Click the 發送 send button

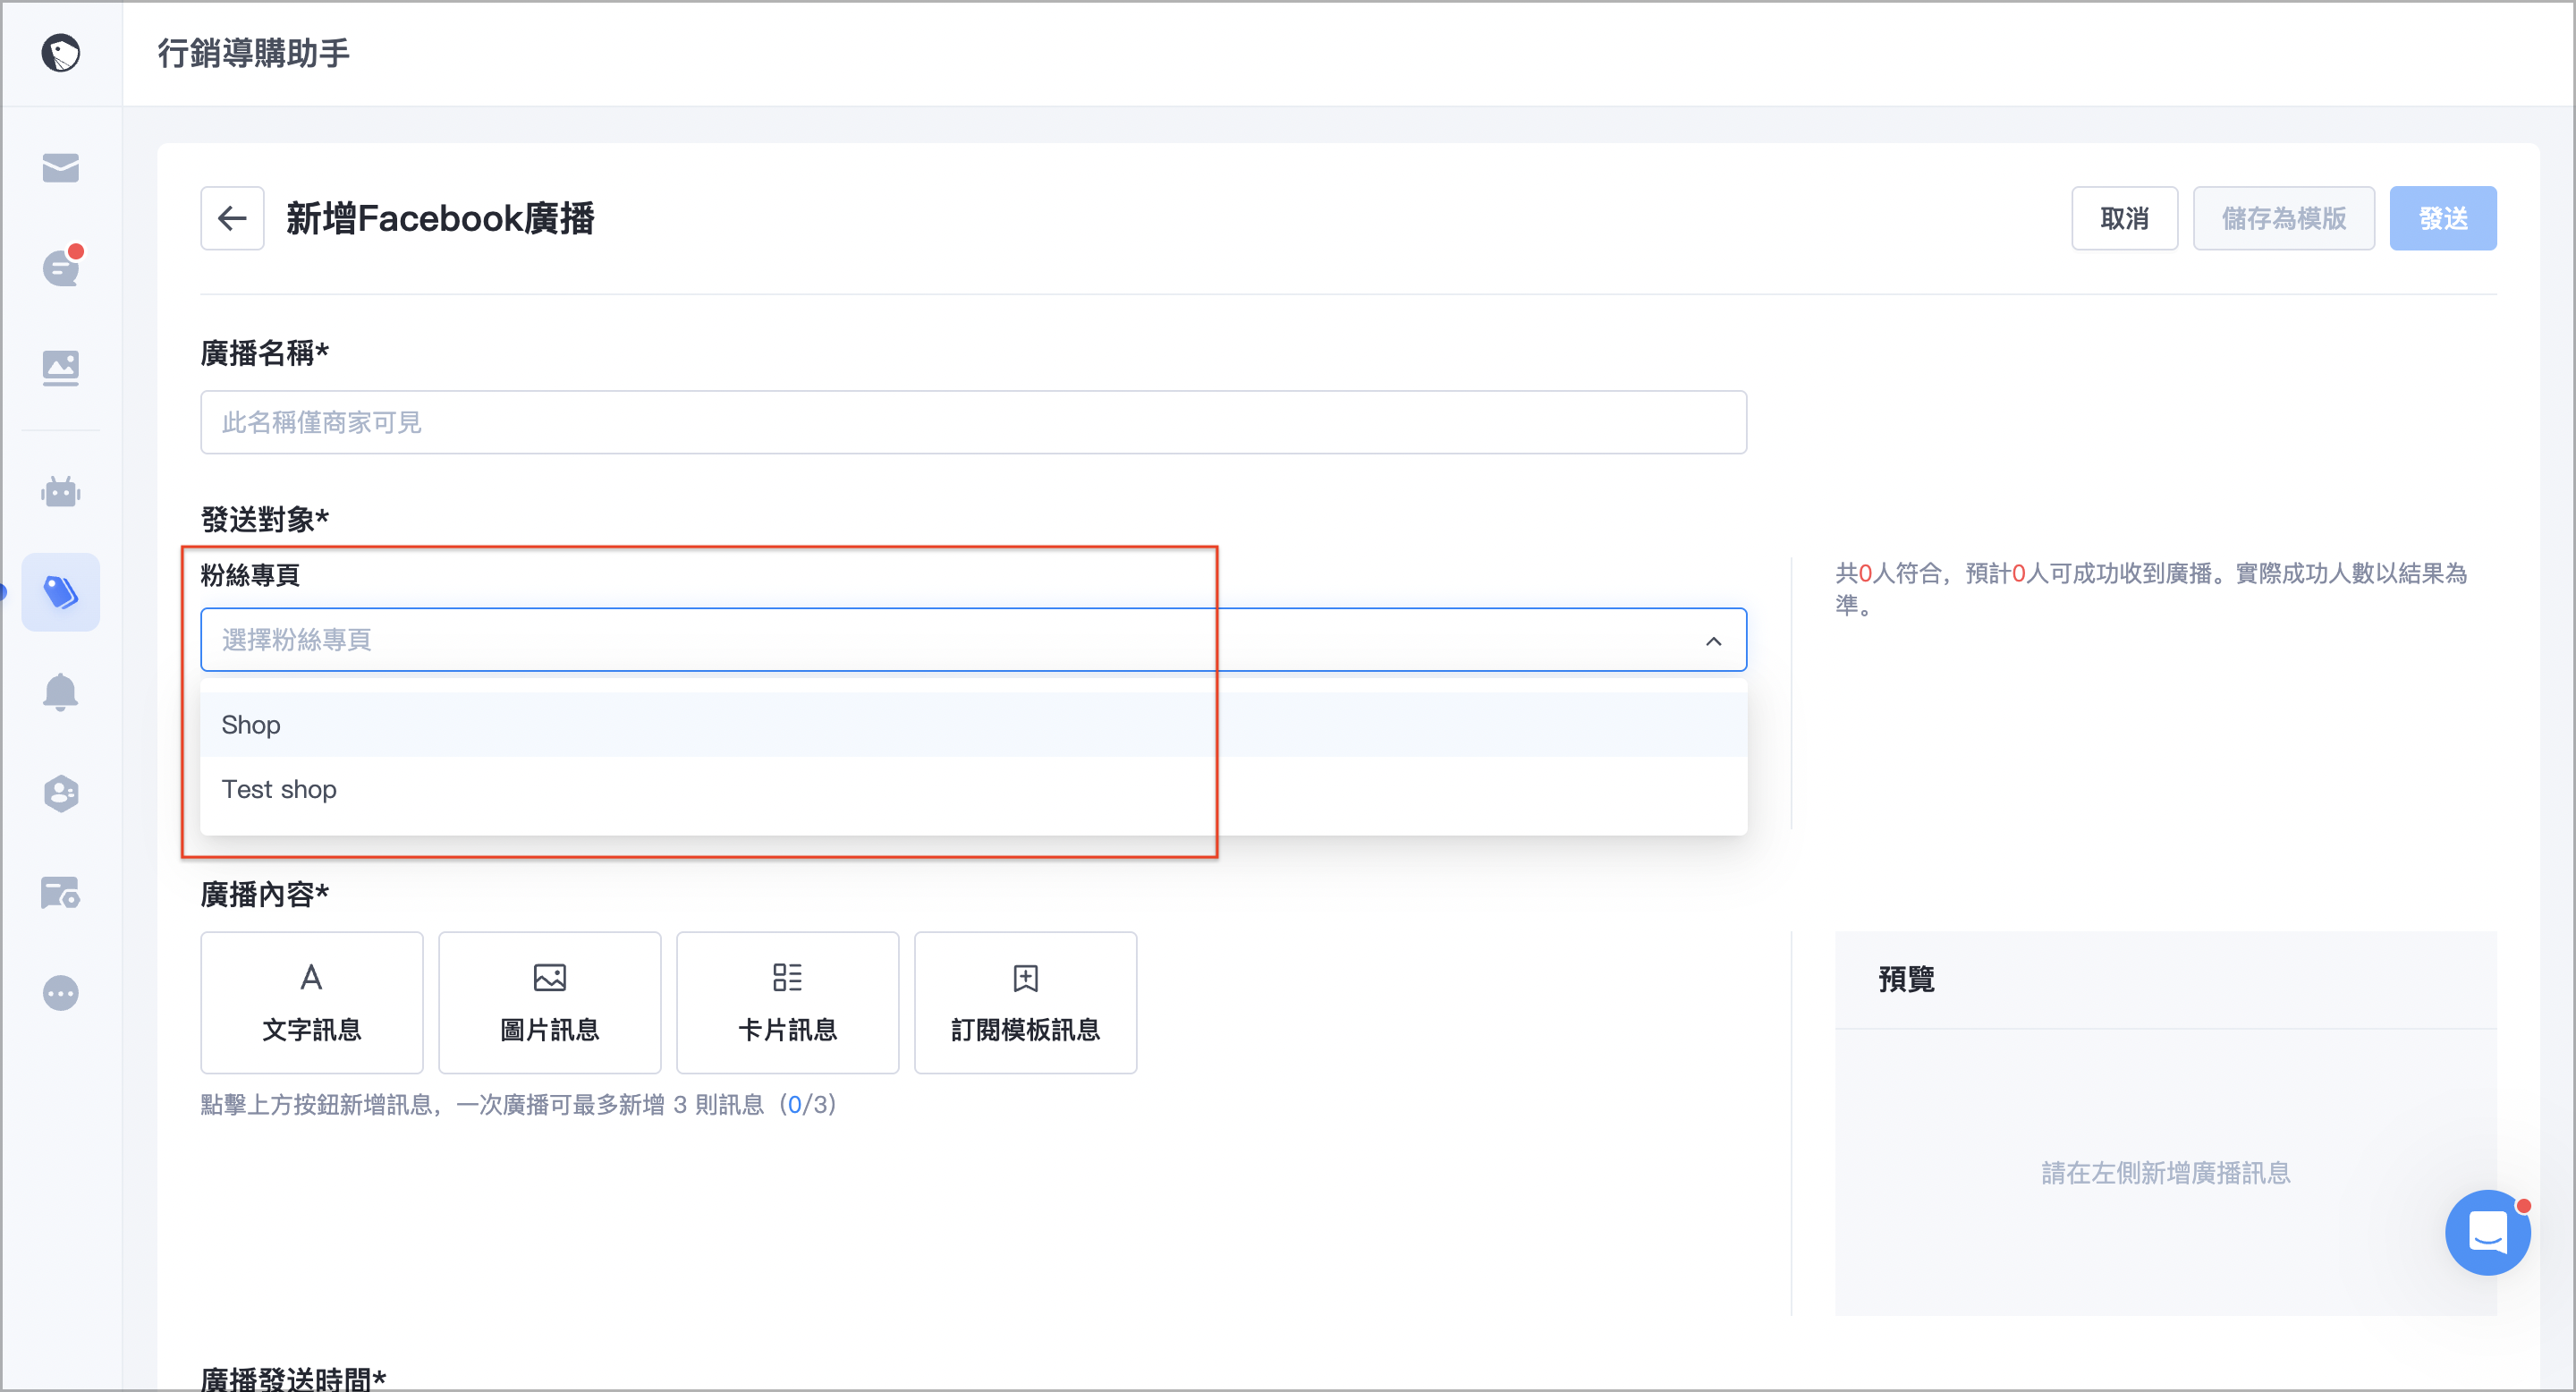[2443, 218]
